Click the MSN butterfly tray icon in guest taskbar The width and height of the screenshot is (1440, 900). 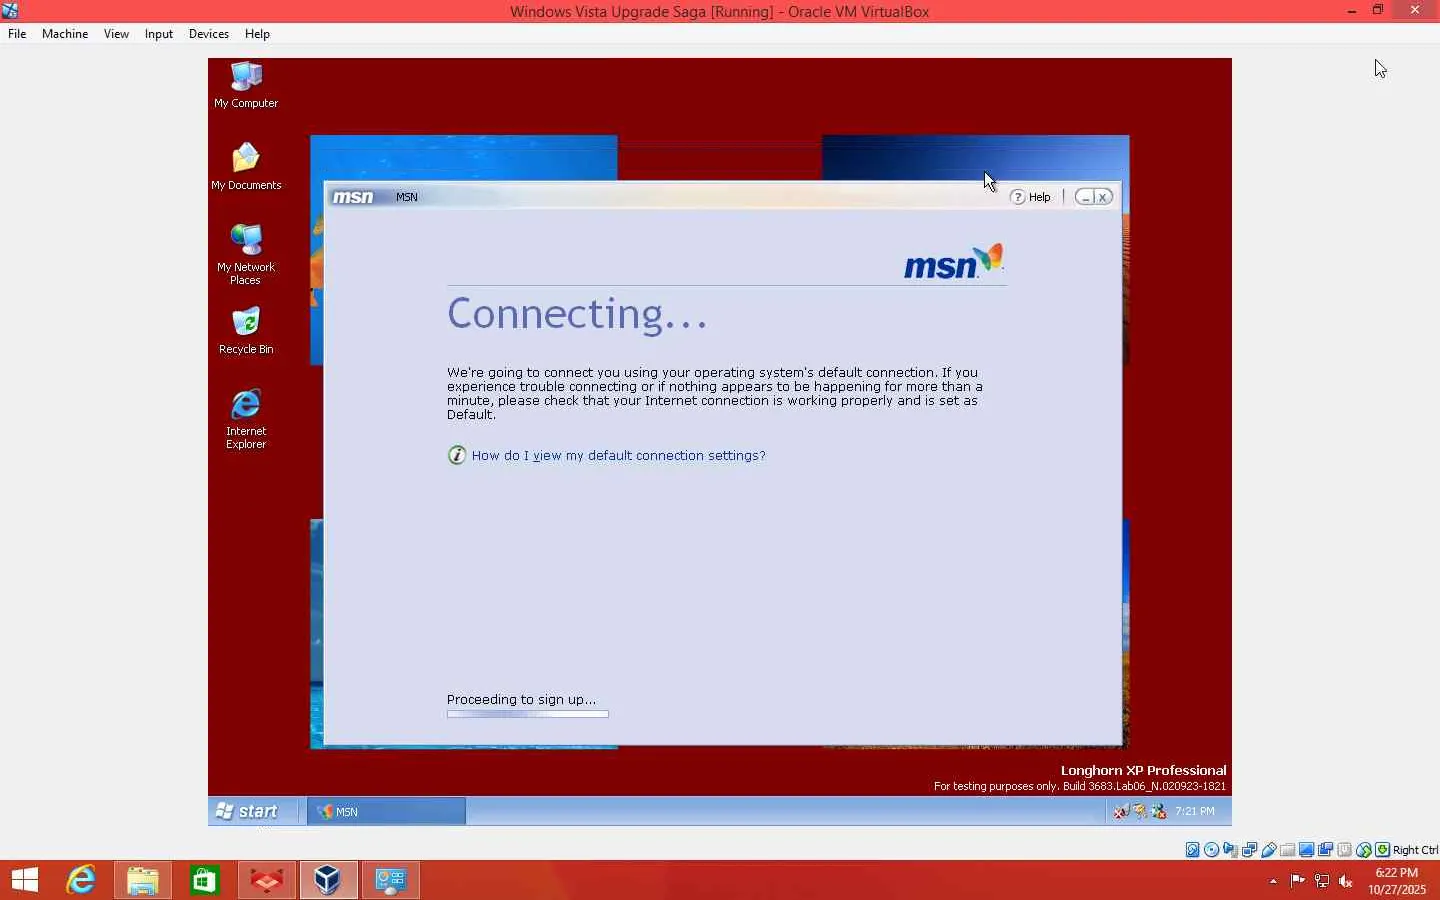click(x=1159, y=812)
